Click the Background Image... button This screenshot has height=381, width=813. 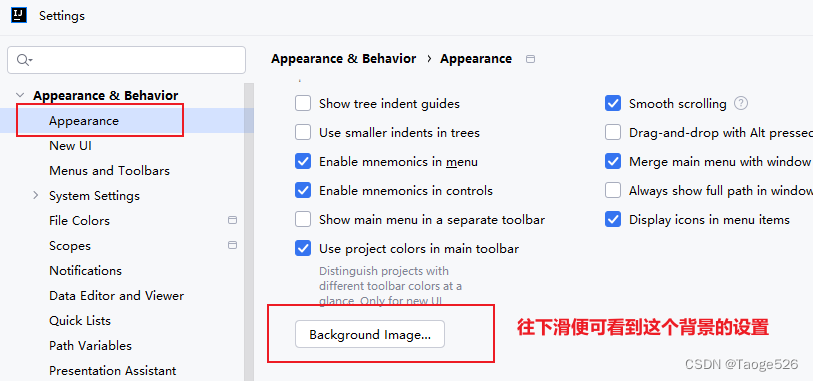pyautogui.click(x=370, y=334)
